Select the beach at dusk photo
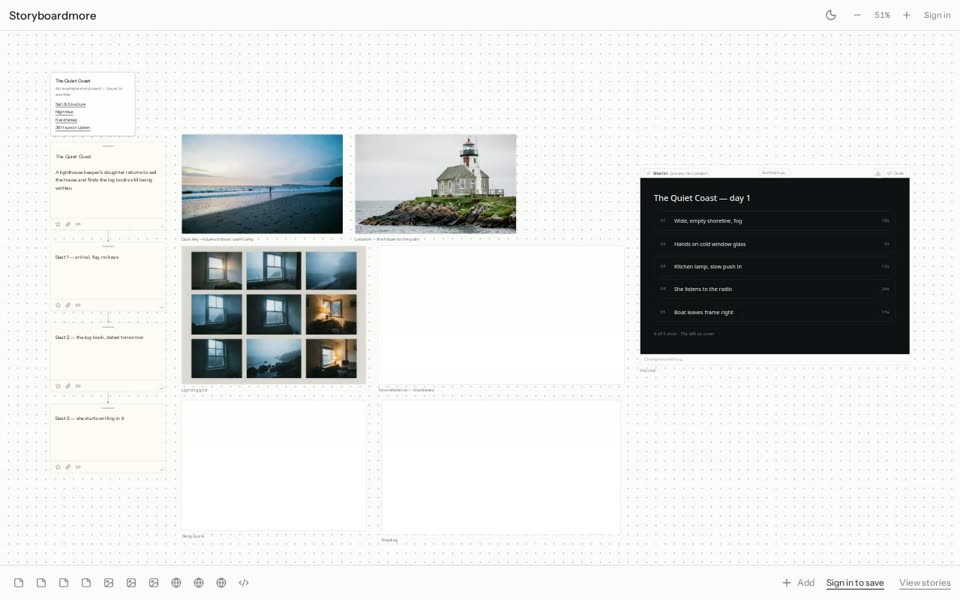This screenshot has height=600, width=960. click(x=262, y=184)
